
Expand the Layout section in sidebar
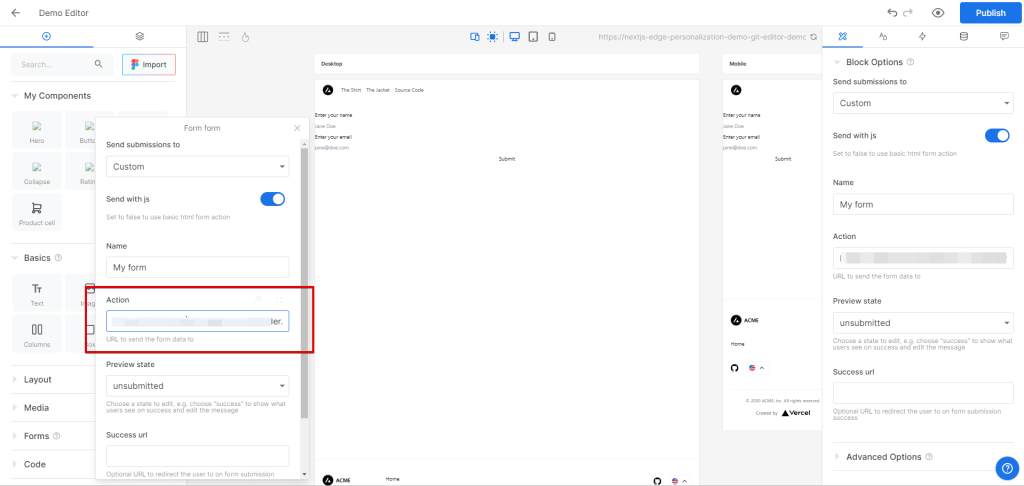37,380
